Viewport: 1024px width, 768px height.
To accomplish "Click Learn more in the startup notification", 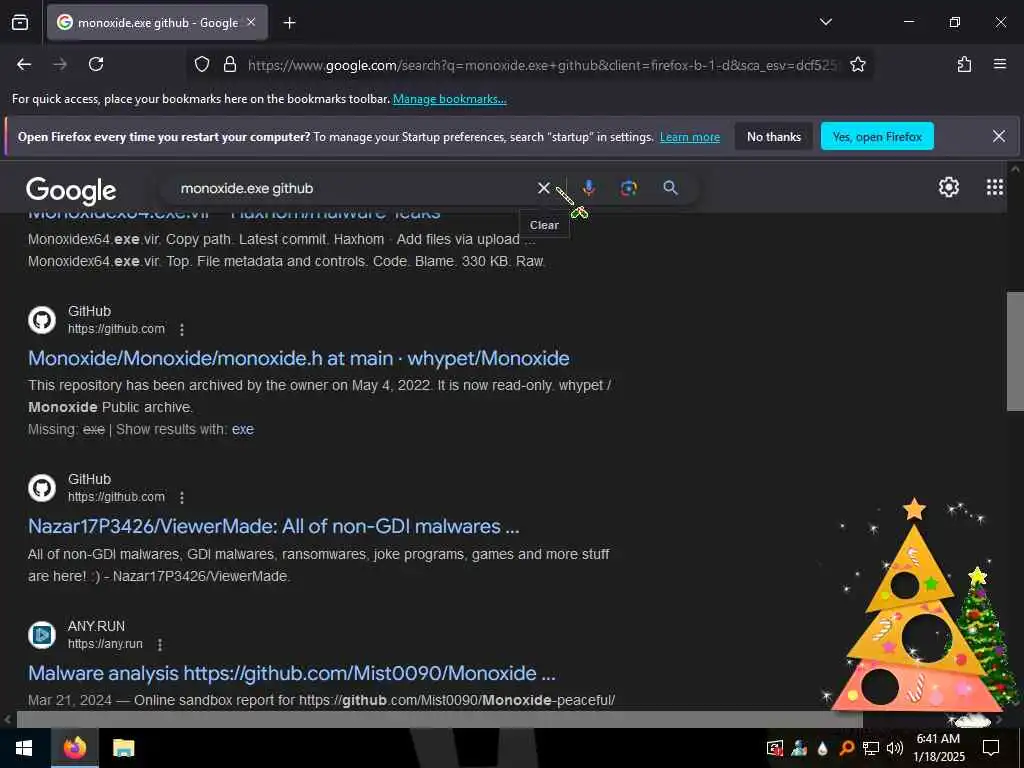I will [x=690, y=137].
